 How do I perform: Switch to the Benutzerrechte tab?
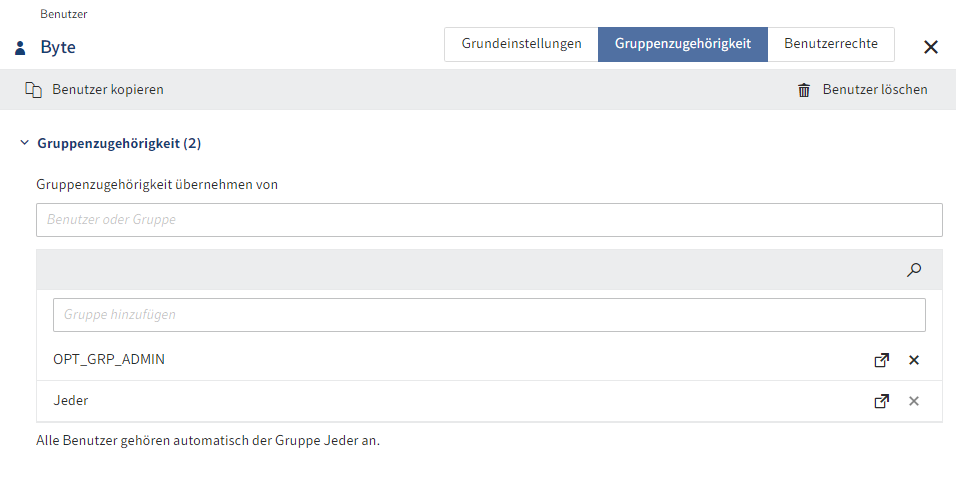pyautogui.click(x=831, y=44)
